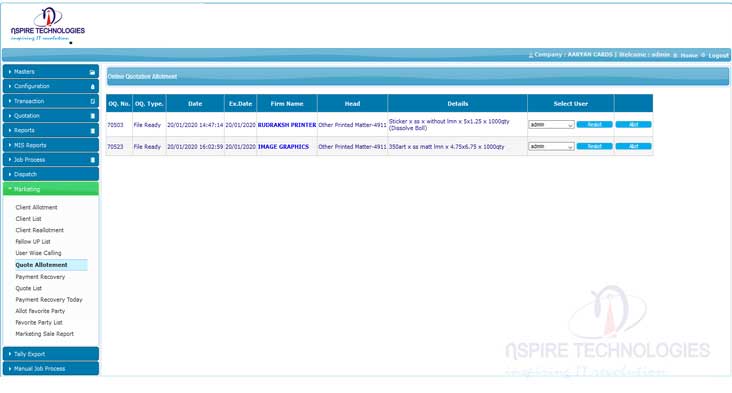732x393 pixels.
Task: Click Allot button for RUDRAKSH PRINTER row
Action: [633, 125]
